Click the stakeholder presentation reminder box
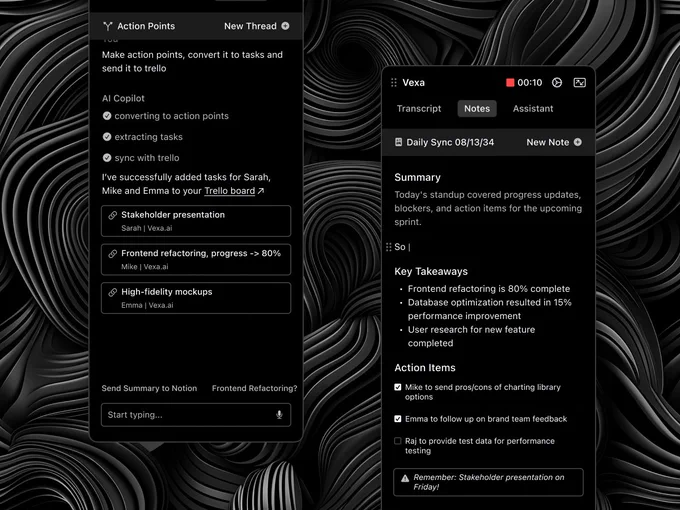 click(x=488, y=482)
